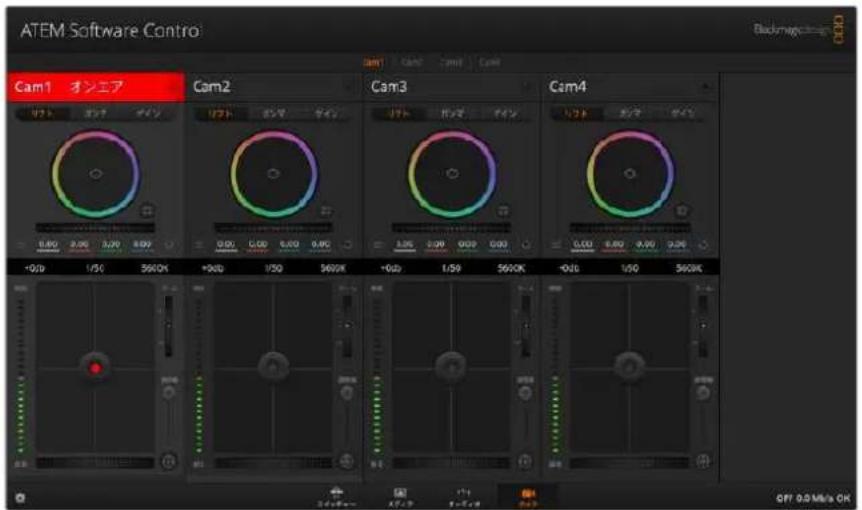Trigger Cam4 auto focus round button

tap(703, 462)
